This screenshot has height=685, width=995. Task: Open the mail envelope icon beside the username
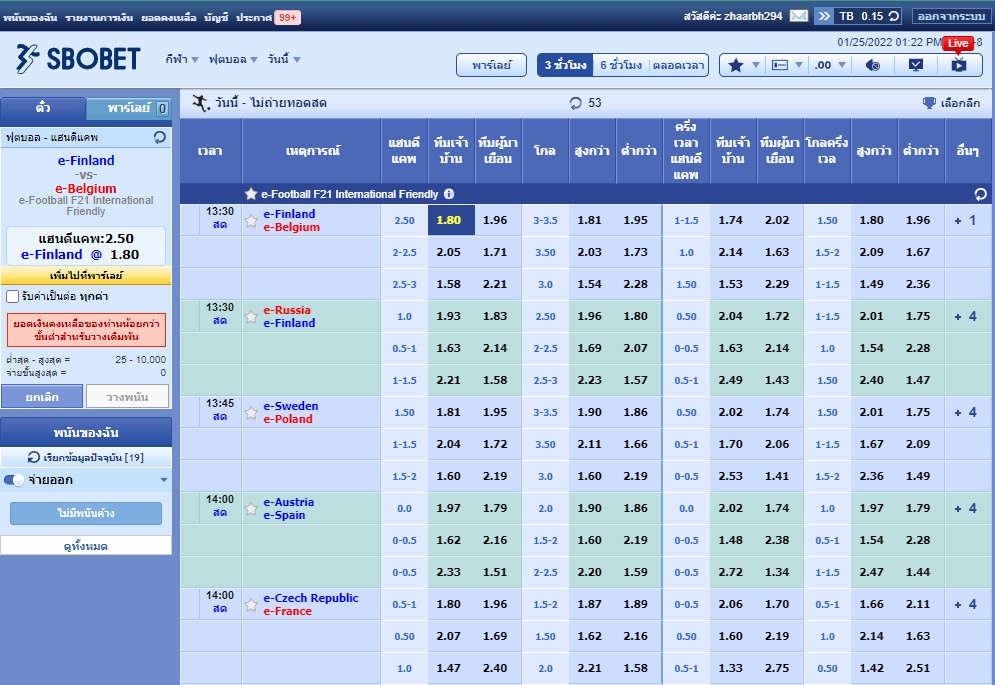tap(798, 16)
